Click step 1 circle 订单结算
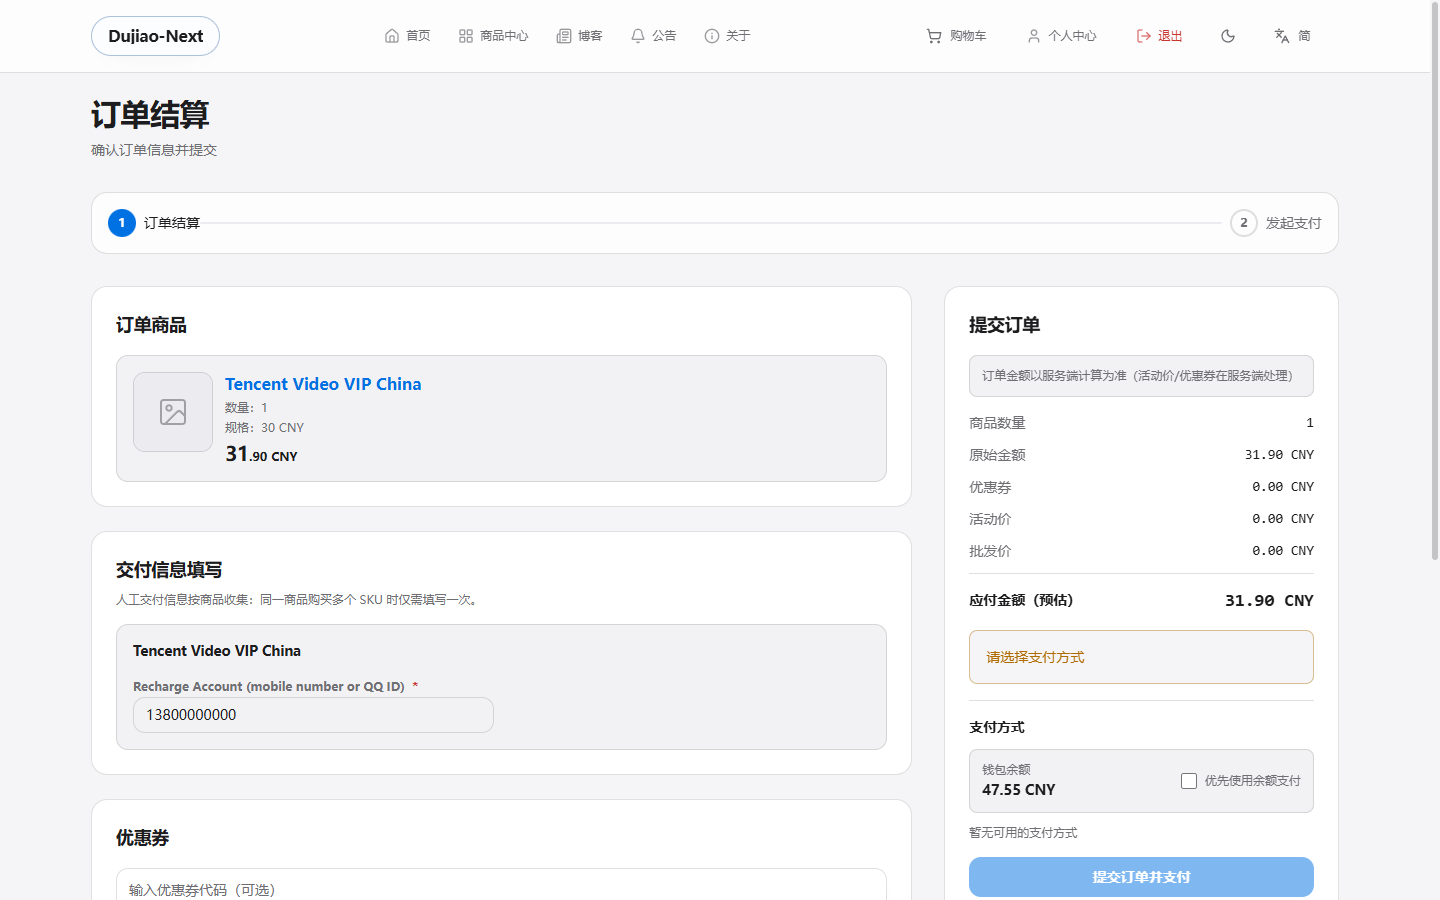 tap(122, 223)
